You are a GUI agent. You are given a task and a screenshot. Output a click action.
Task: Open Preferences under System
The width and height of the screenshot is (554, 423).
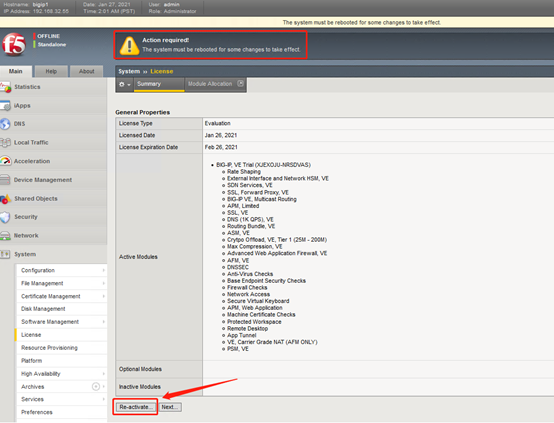point(61,412)
